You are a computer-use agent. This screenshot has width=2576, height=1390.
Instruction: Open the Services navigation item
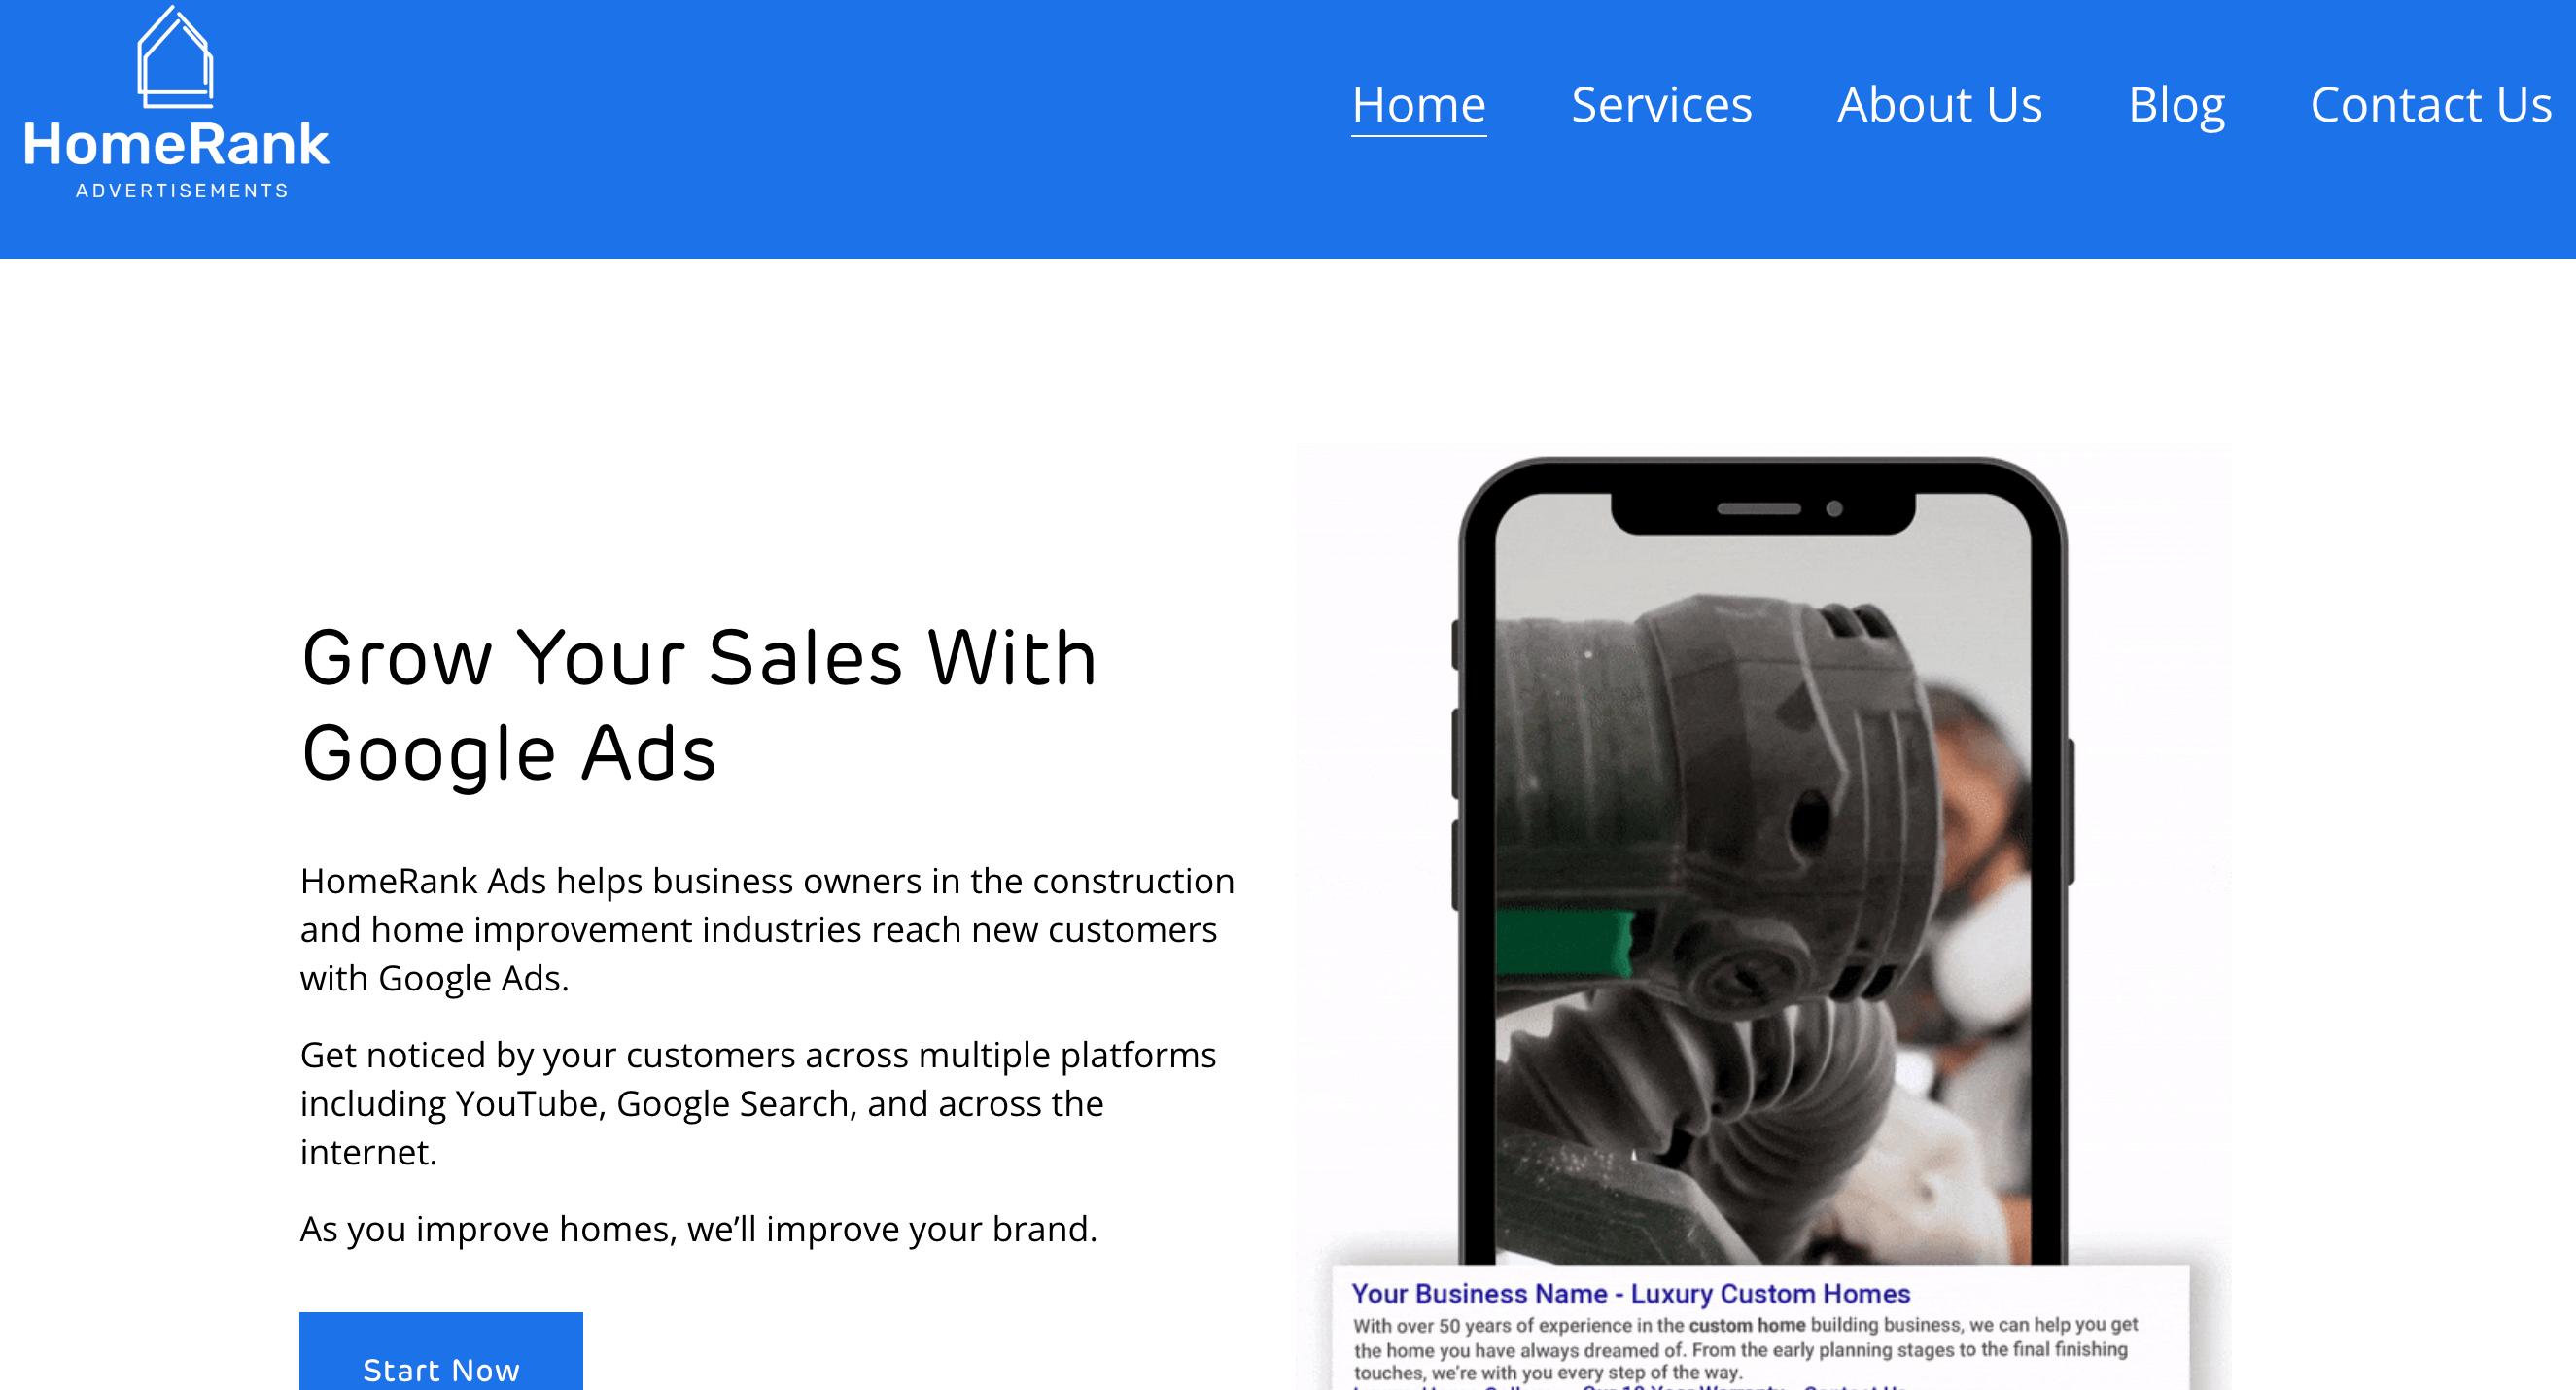[x=1661, y=105]
